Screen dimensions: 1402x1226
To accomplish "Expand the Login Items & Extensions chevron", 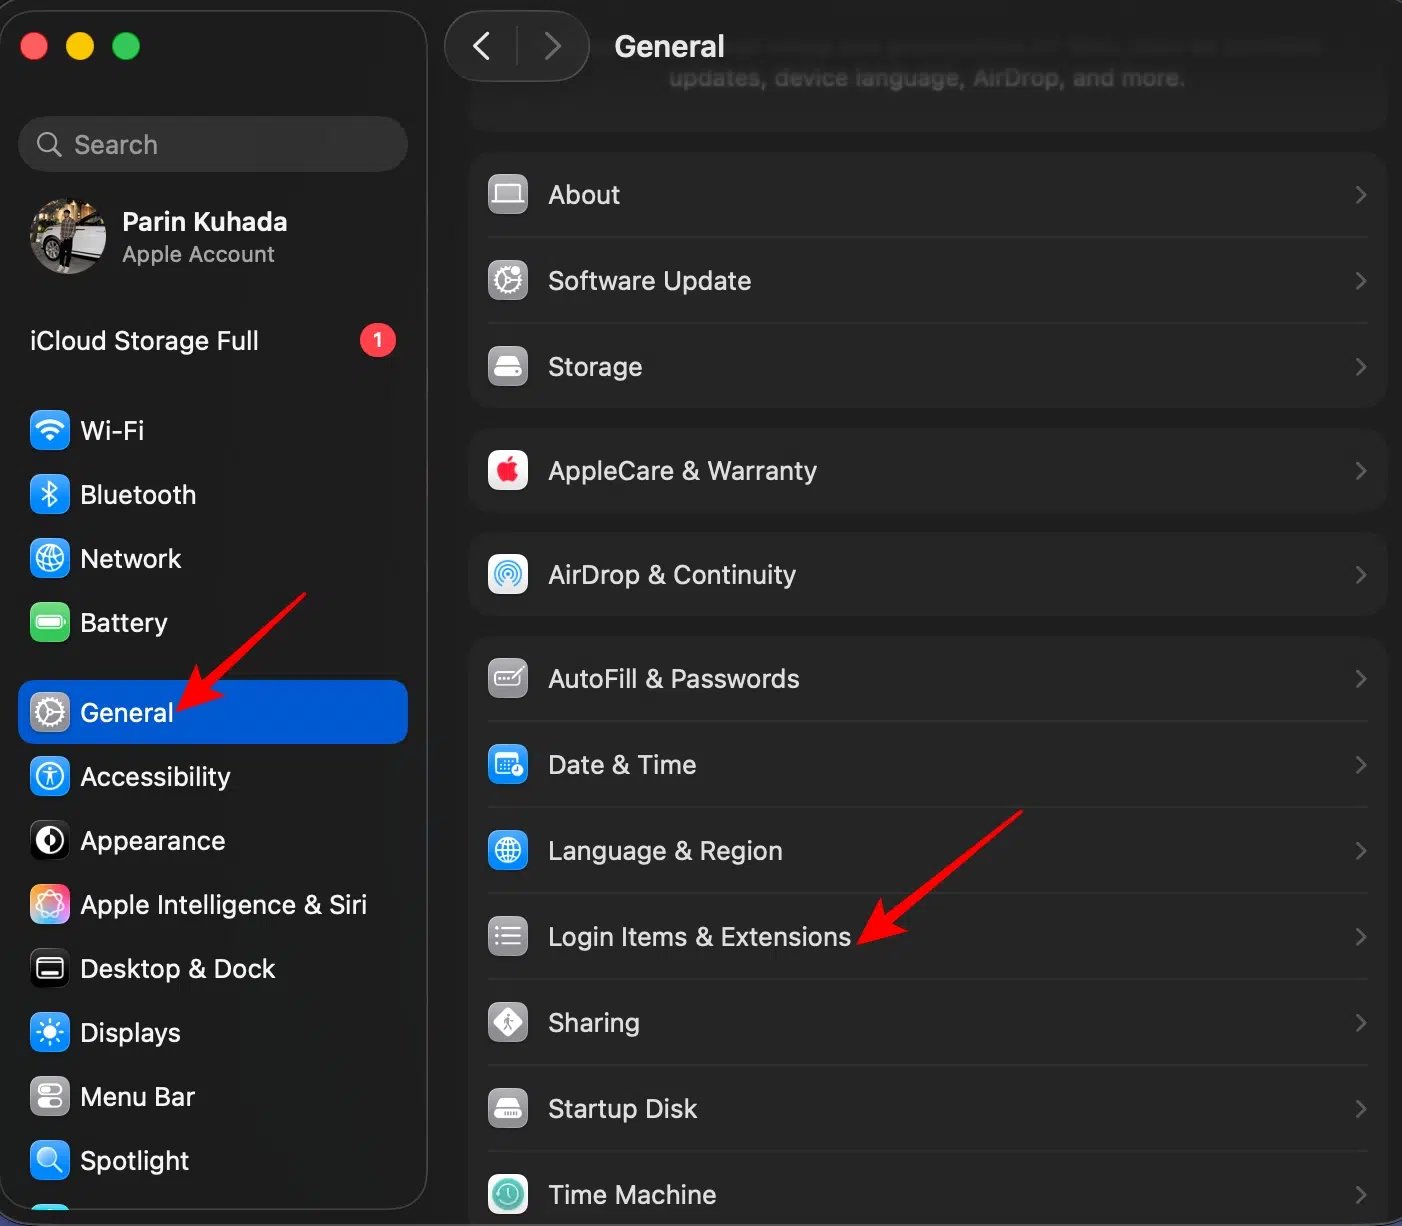I will click(1361, 937).
